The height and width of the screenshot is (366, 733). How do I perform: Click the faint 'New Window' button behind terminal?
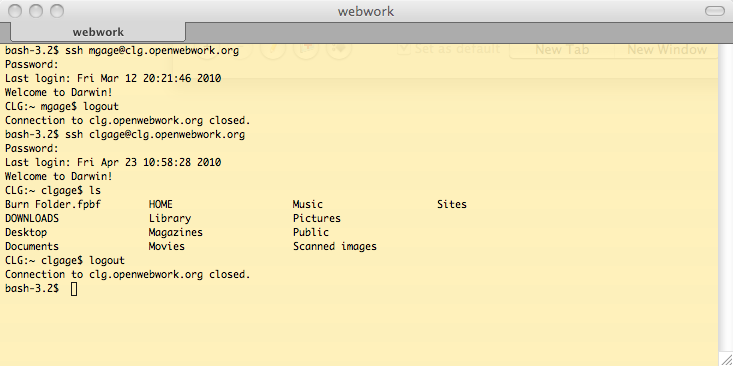pyautogui.click(x=667, y=50)
